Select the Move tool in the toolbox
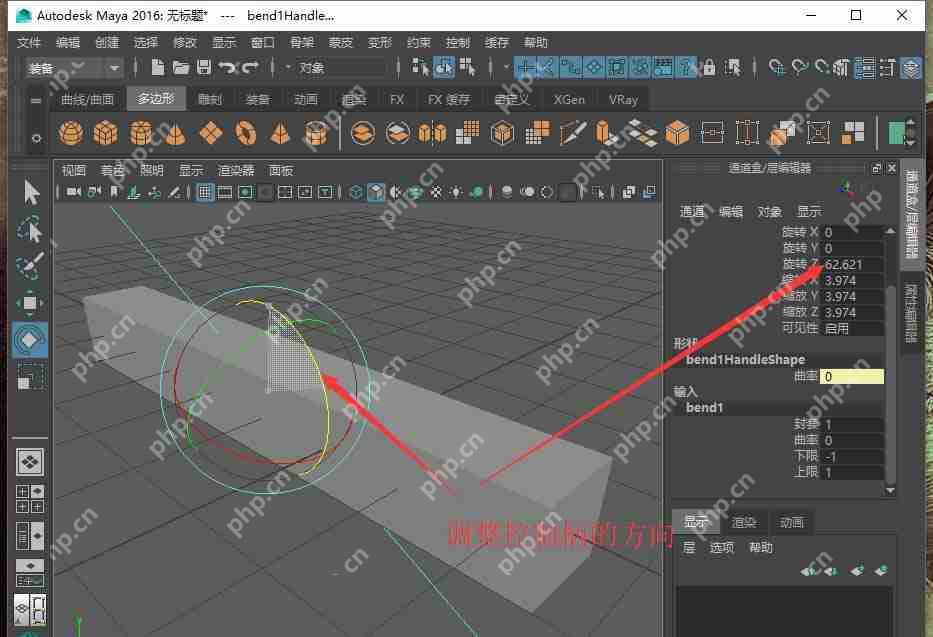Viewport: 933px width, 637px height. click(x=30, y=303)
